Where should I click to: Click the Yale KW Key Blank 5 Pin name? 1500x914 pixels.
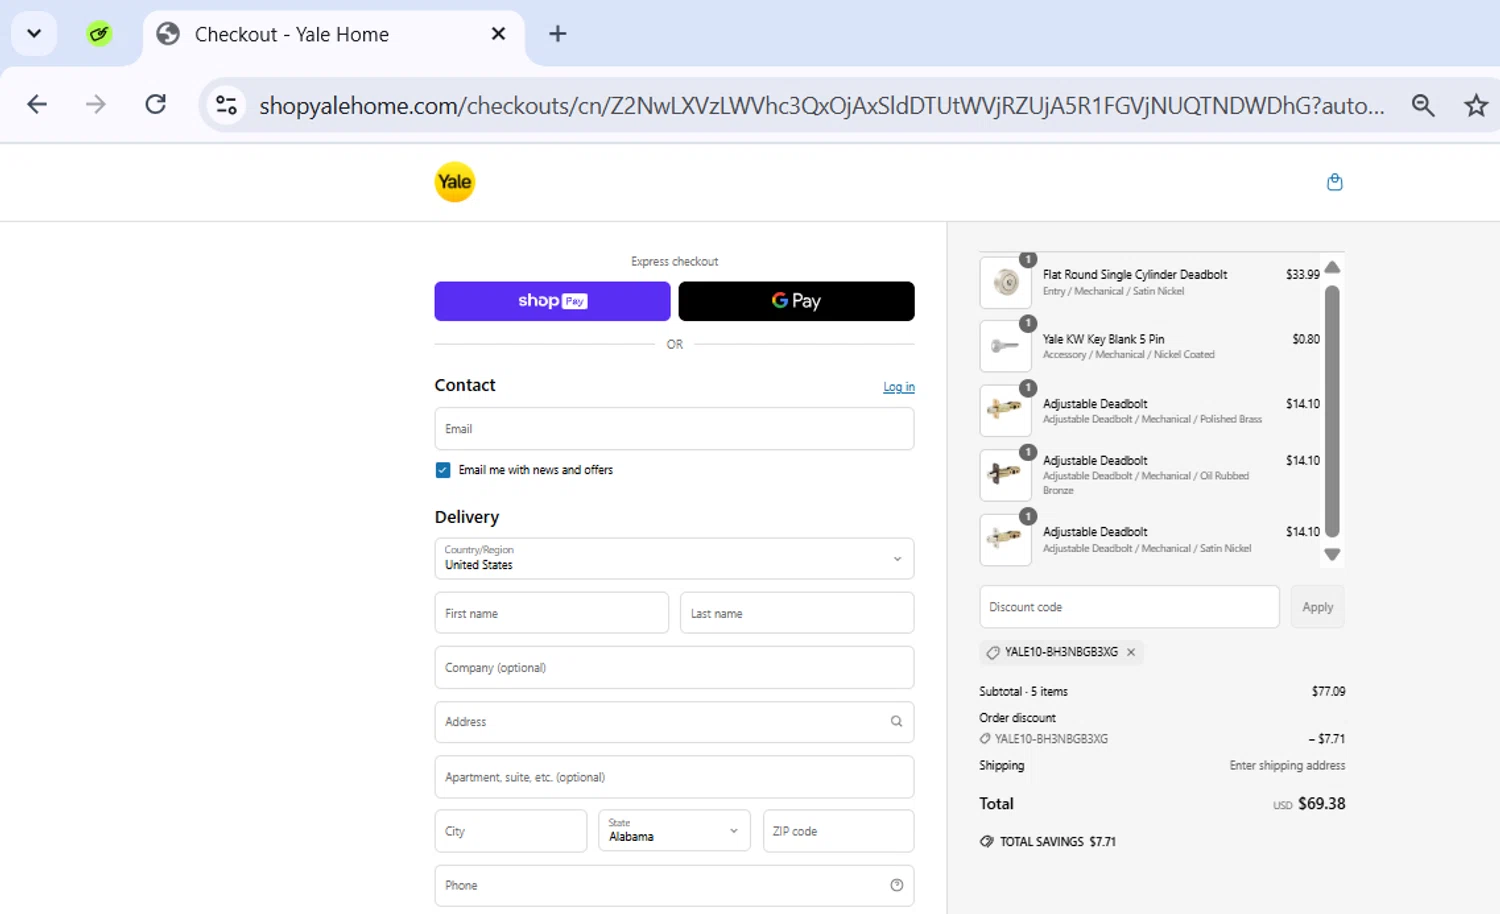[x=1103, y=339]
